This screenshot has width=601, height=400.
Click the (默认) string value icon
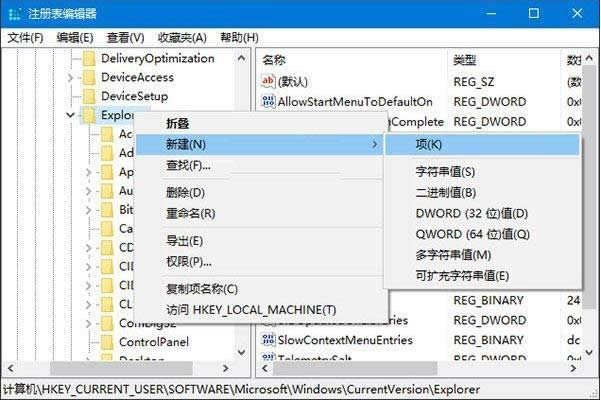(x=268, y=82)
